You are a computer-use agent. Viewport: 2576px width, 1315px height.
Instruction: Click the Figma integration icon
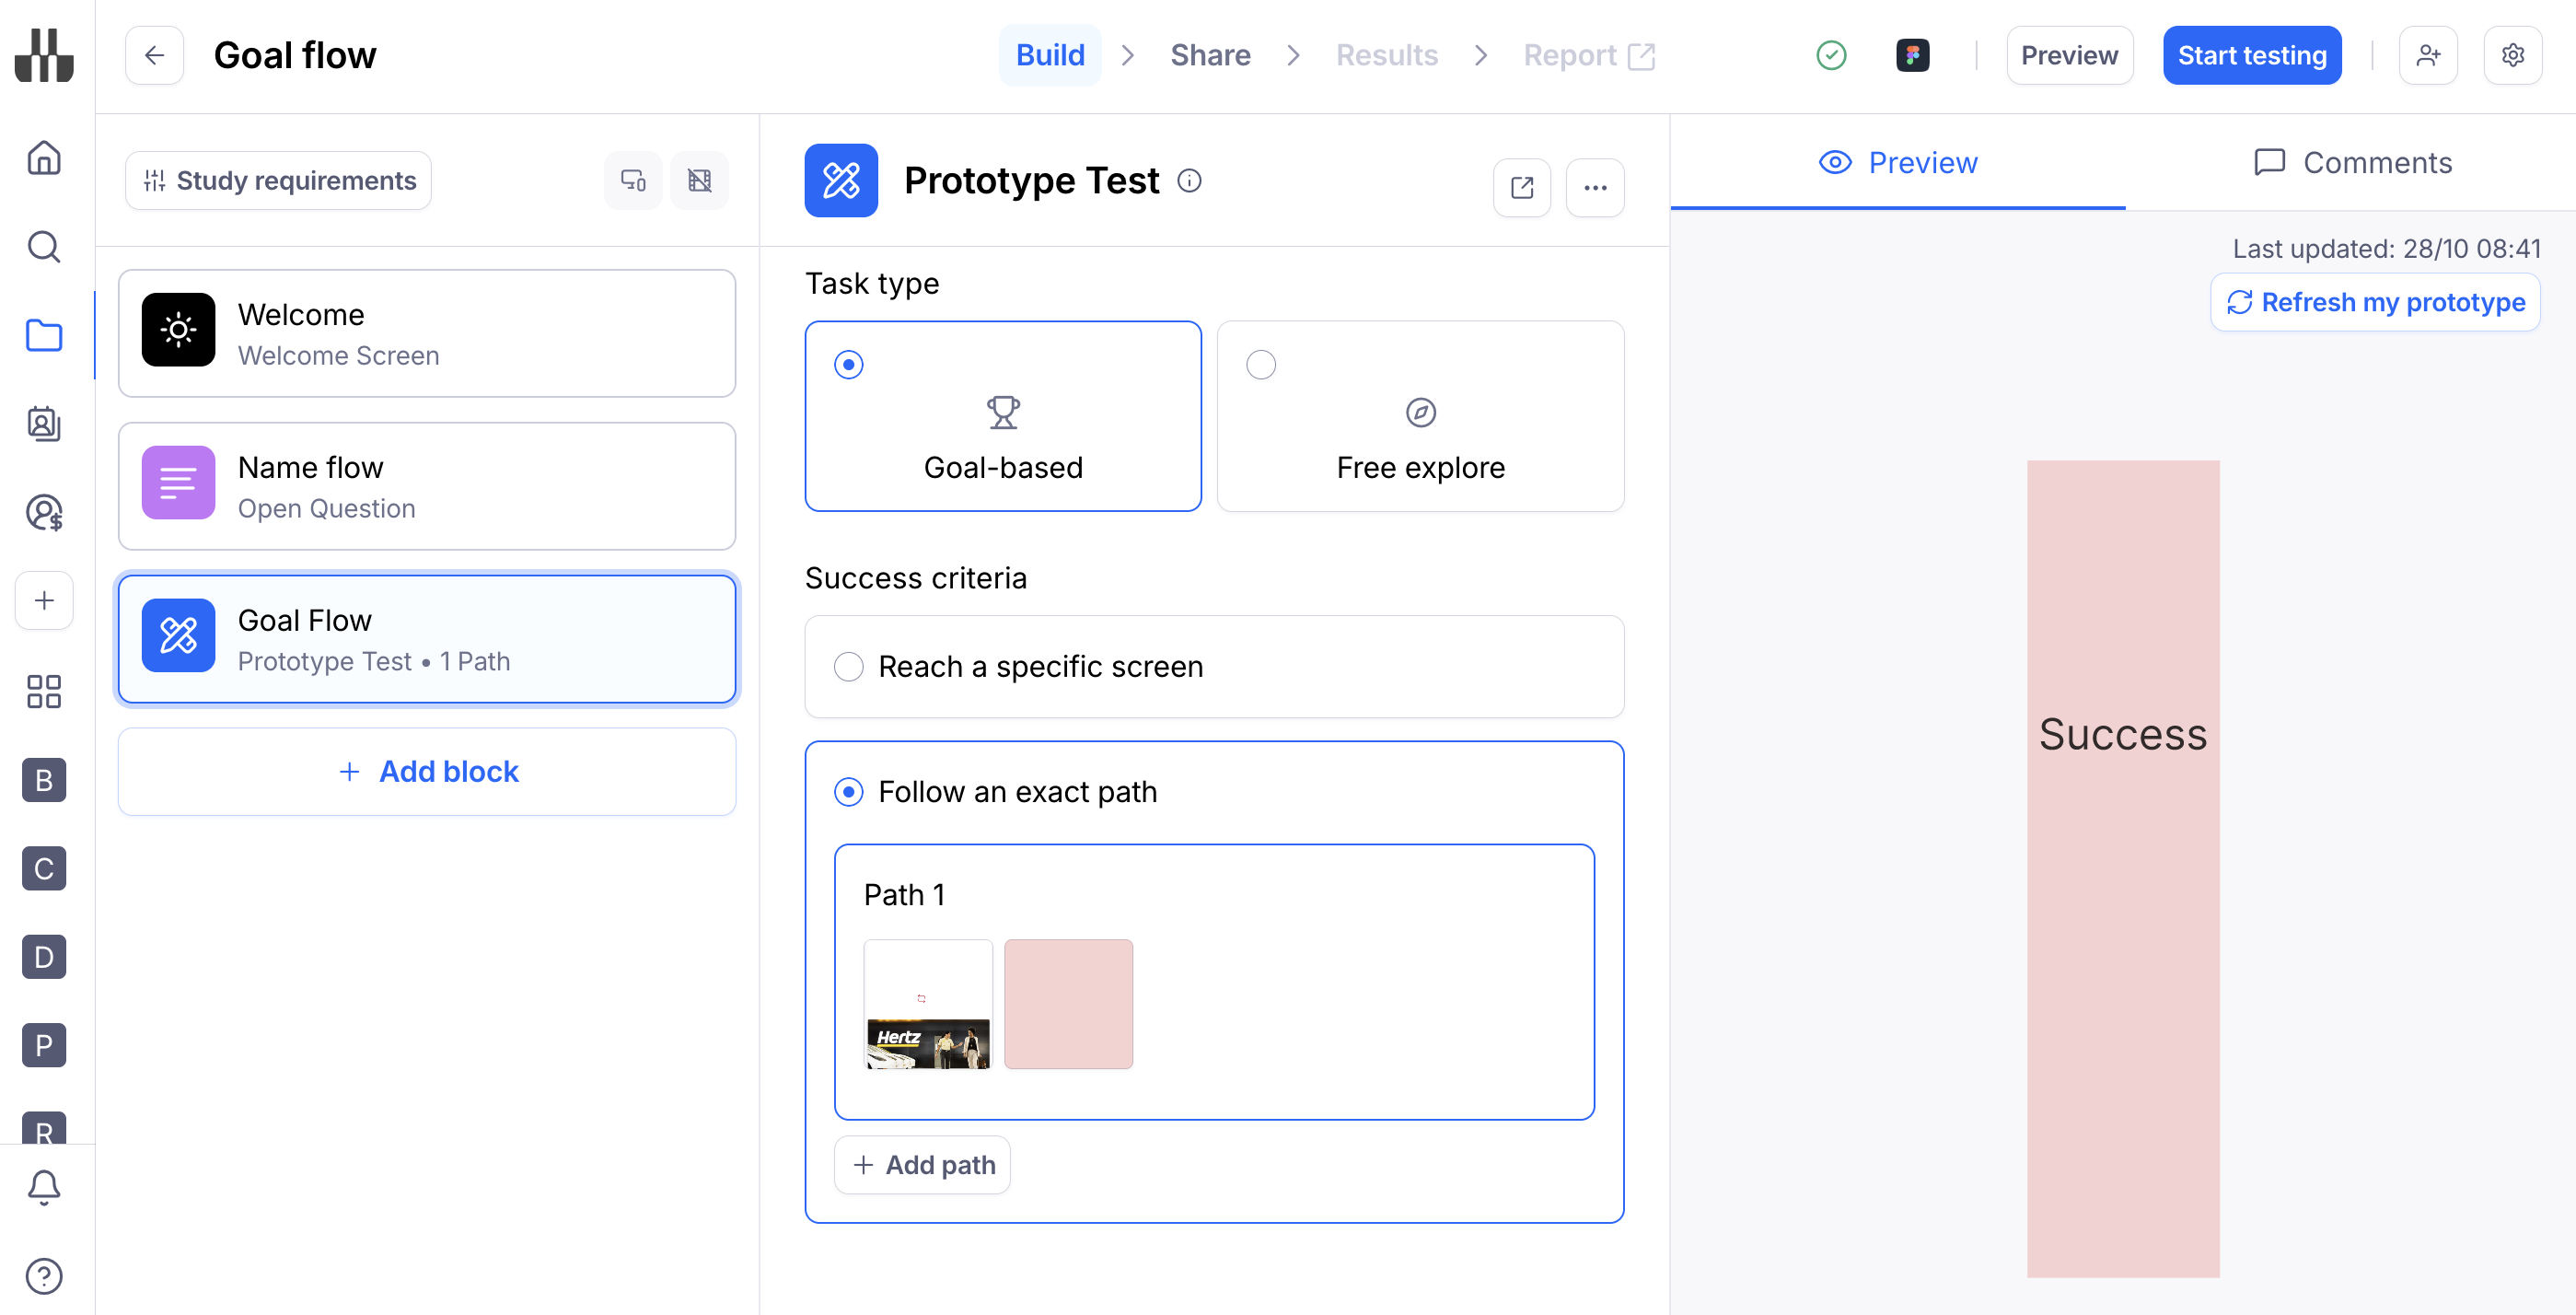1912,55
